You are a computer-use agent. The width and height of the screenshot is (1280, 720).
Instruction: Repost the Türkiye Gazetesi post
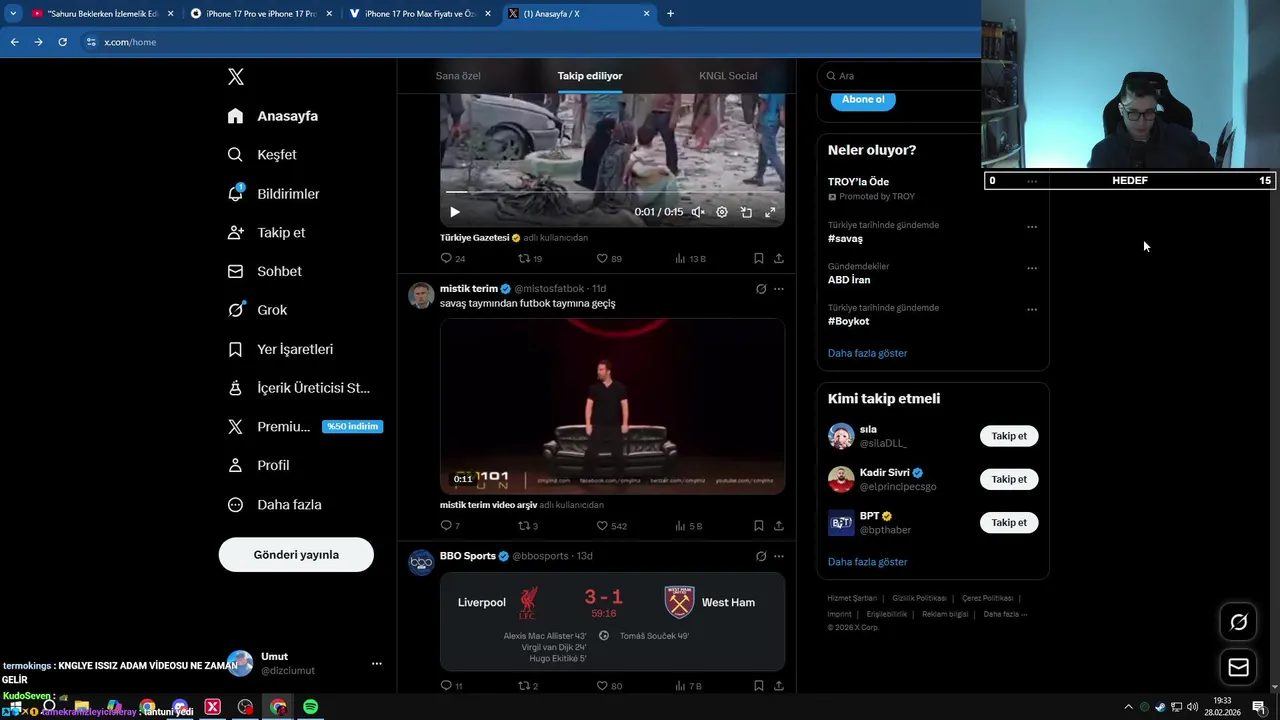[530, 258]
